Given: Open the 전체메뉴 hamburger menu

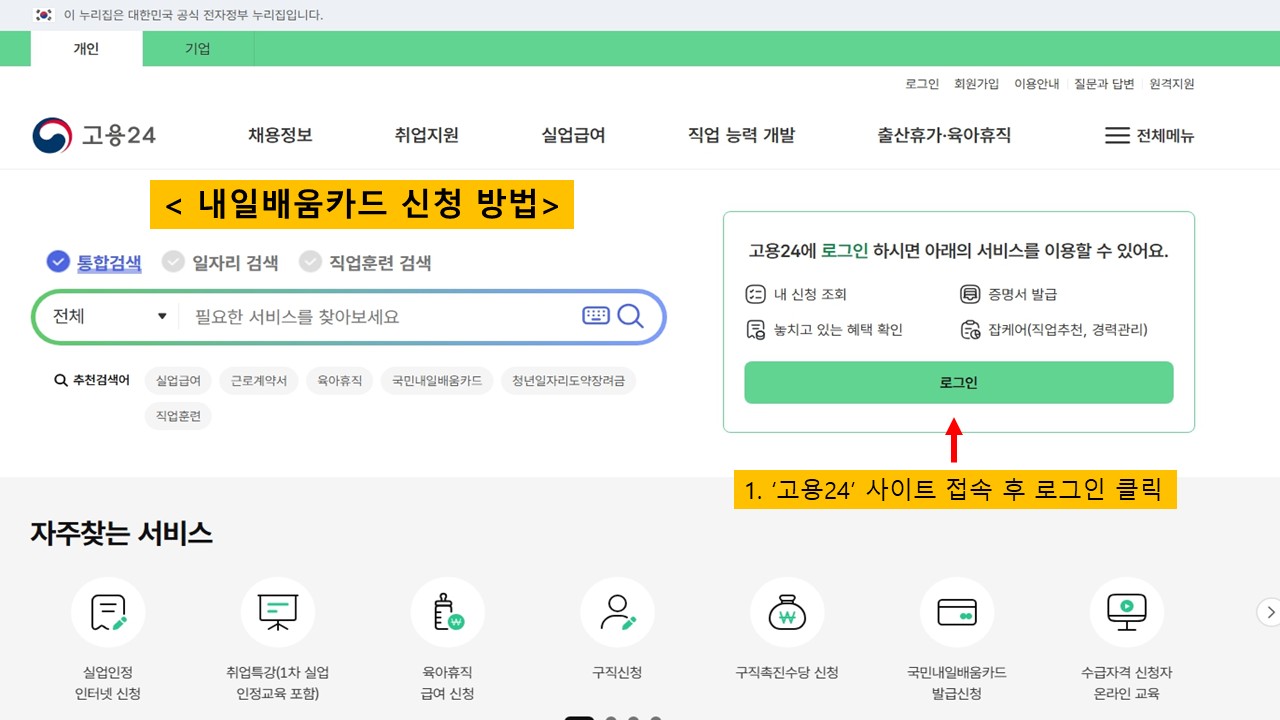Looking at the screenshot, I should click(1149, 135).
